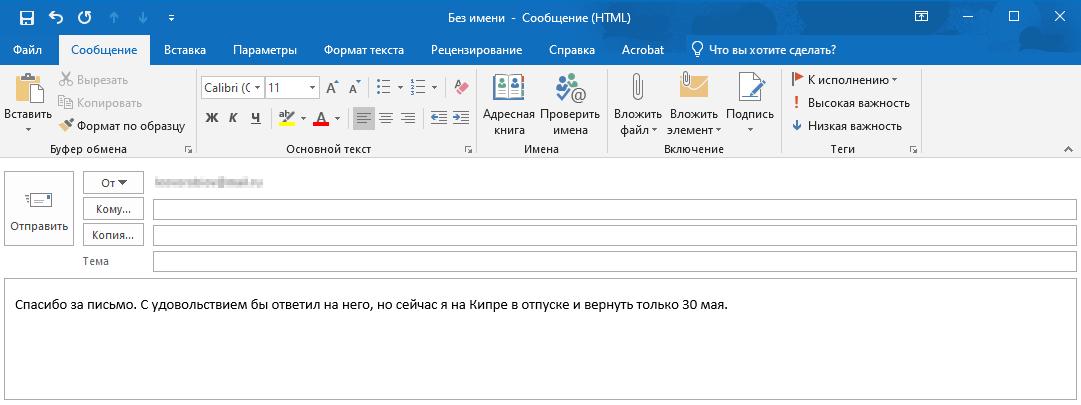Switch to Формат текста tab

(x=364, y=50)
